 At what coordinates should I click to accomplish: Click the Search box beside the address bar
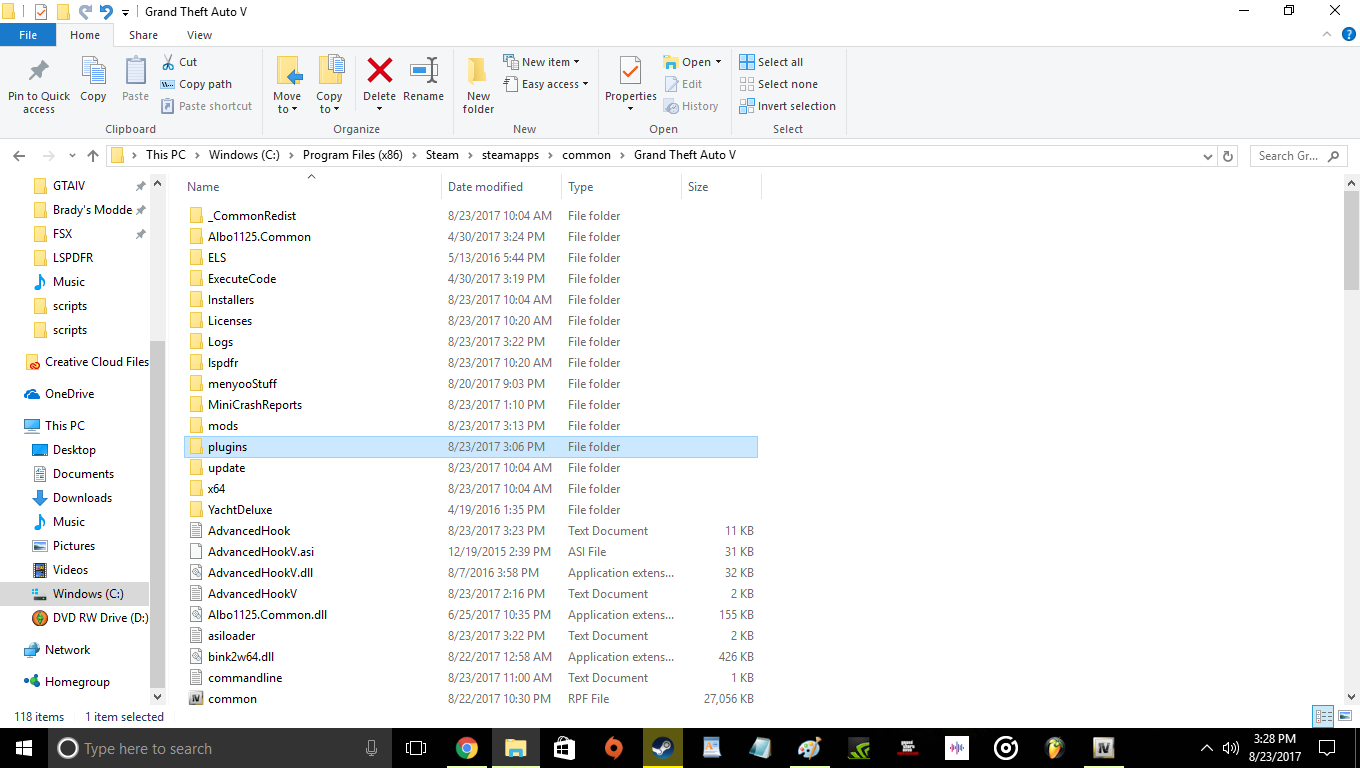click(x=1299, y=156)
